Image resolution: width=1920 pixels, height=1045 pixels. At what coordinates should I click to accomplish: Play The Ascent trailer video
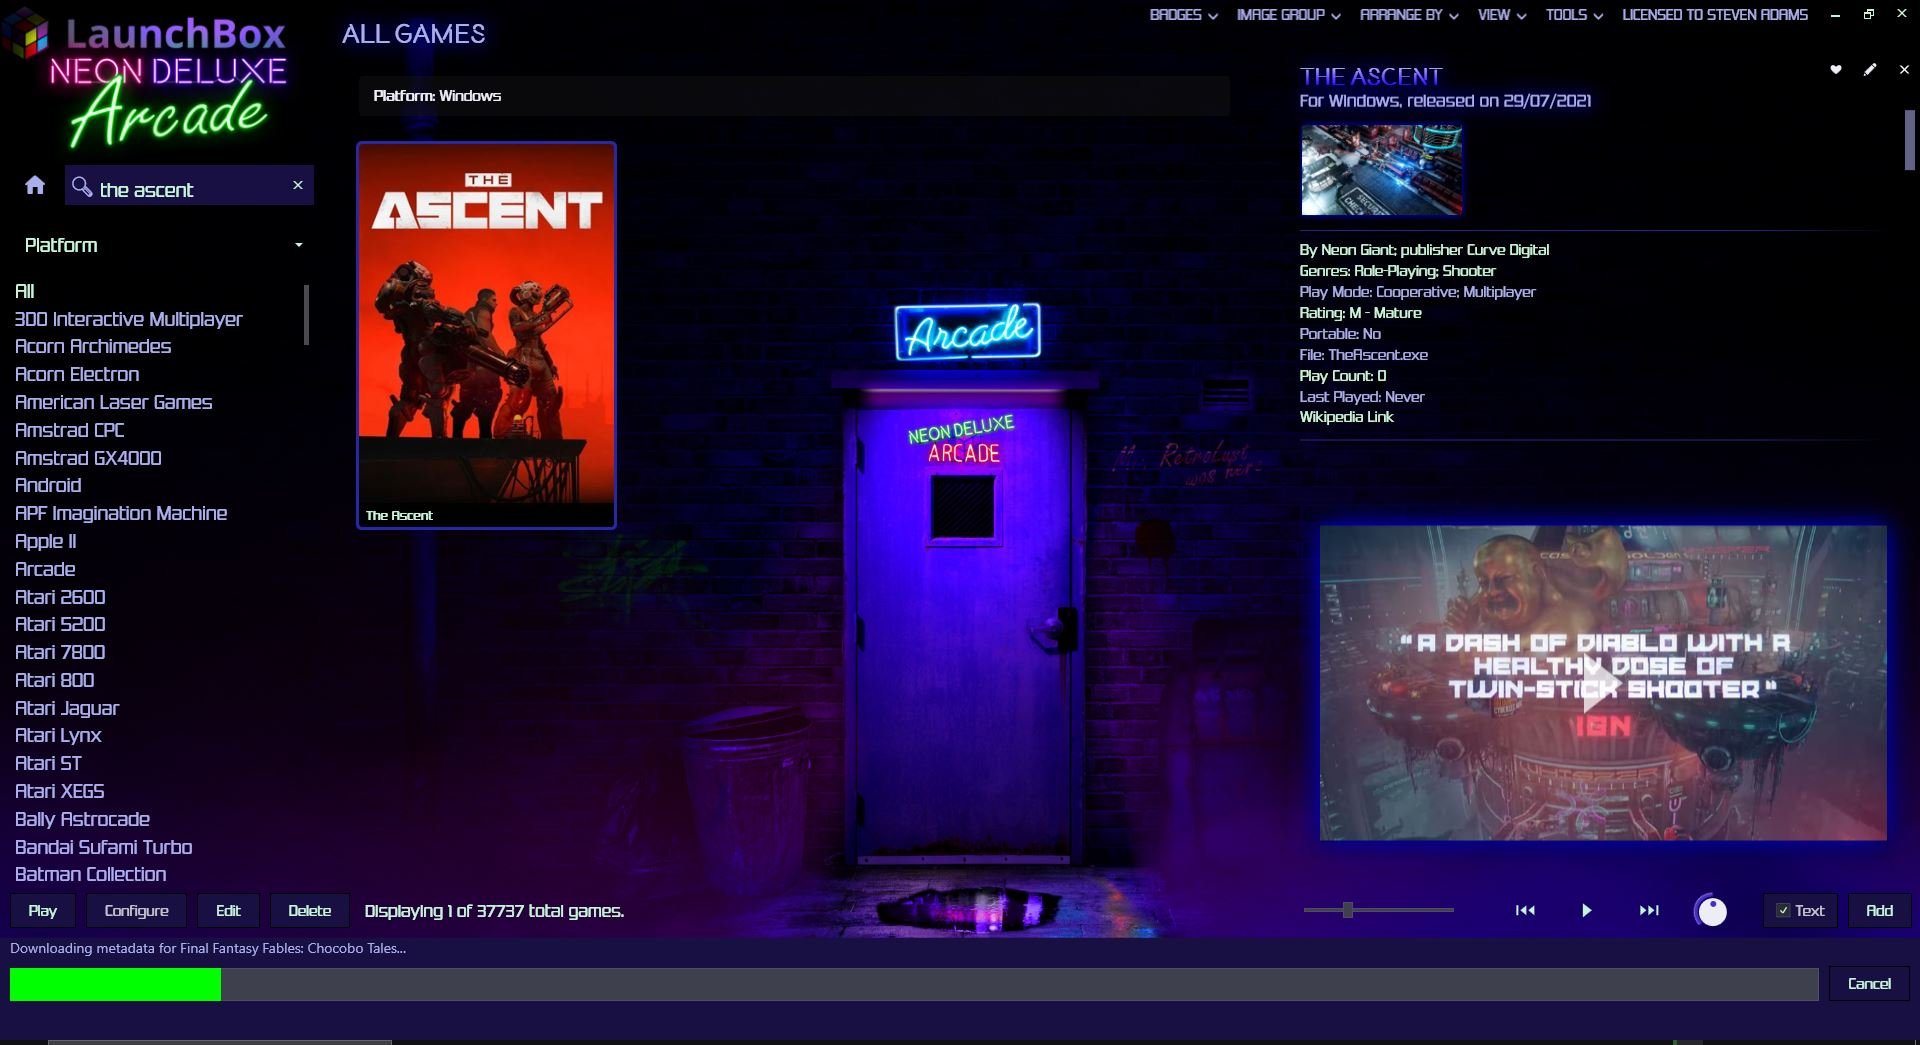coord(1603,683)
